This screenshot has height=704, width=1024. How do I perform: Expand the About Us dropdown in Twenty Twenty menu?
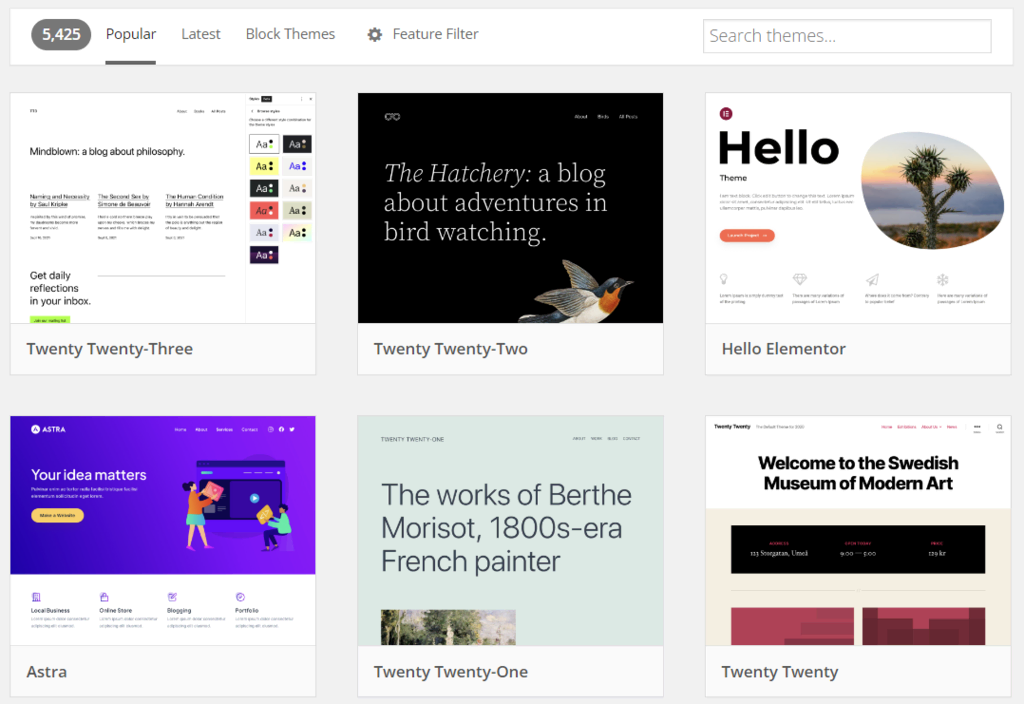[x=930, y=427]
